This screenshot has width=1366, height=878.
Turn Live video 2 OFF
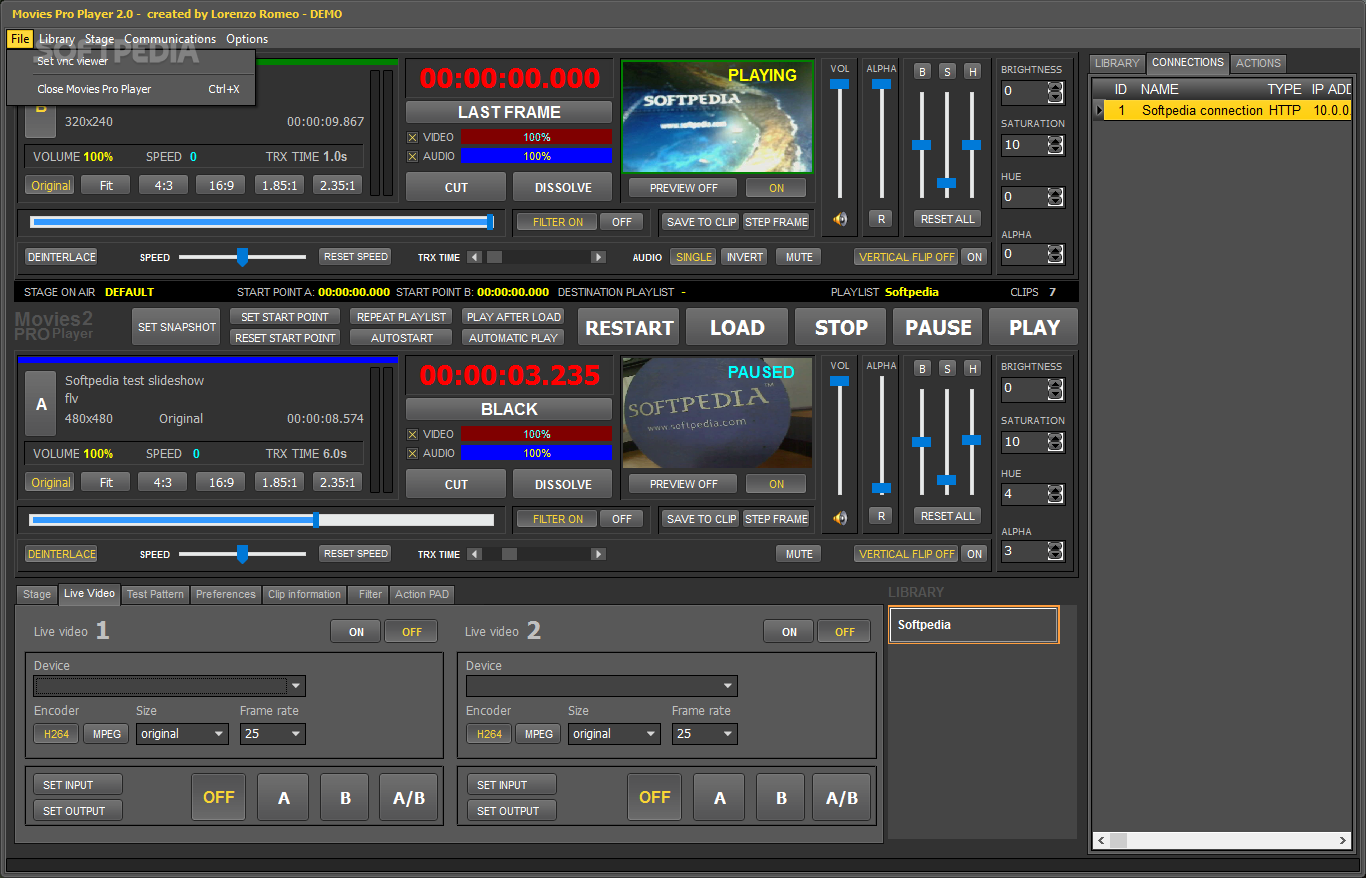pos(844,631)
